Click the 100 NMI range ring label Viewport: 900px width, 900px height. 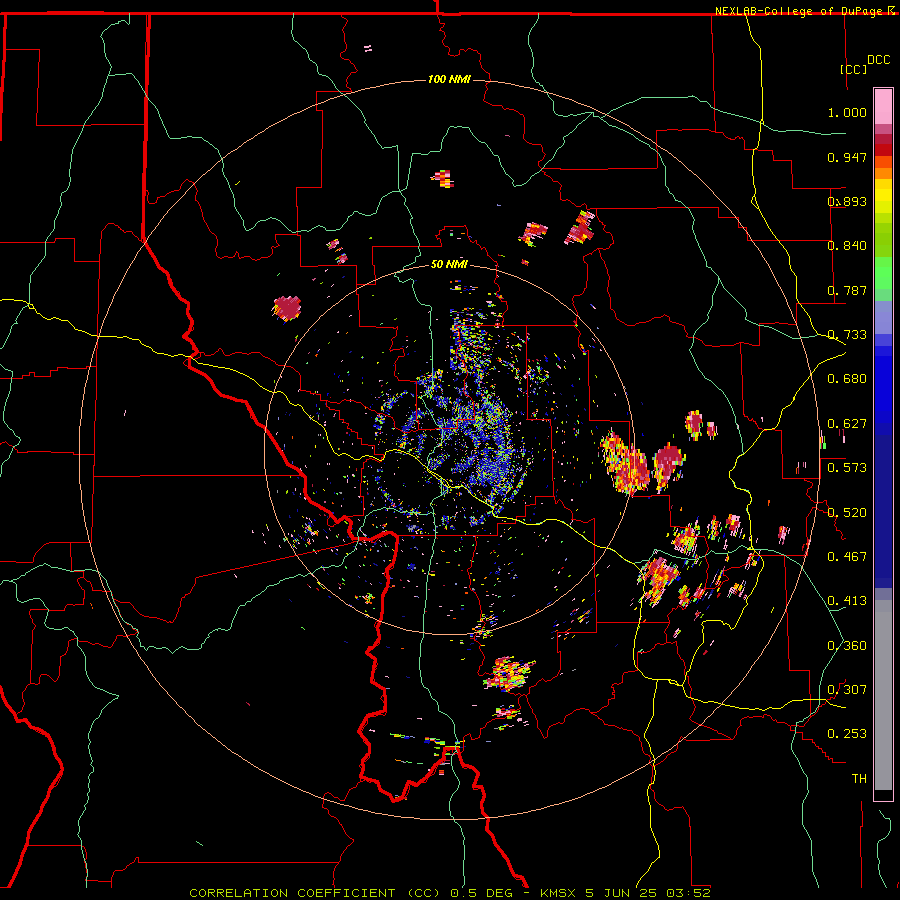coord(449,79)
